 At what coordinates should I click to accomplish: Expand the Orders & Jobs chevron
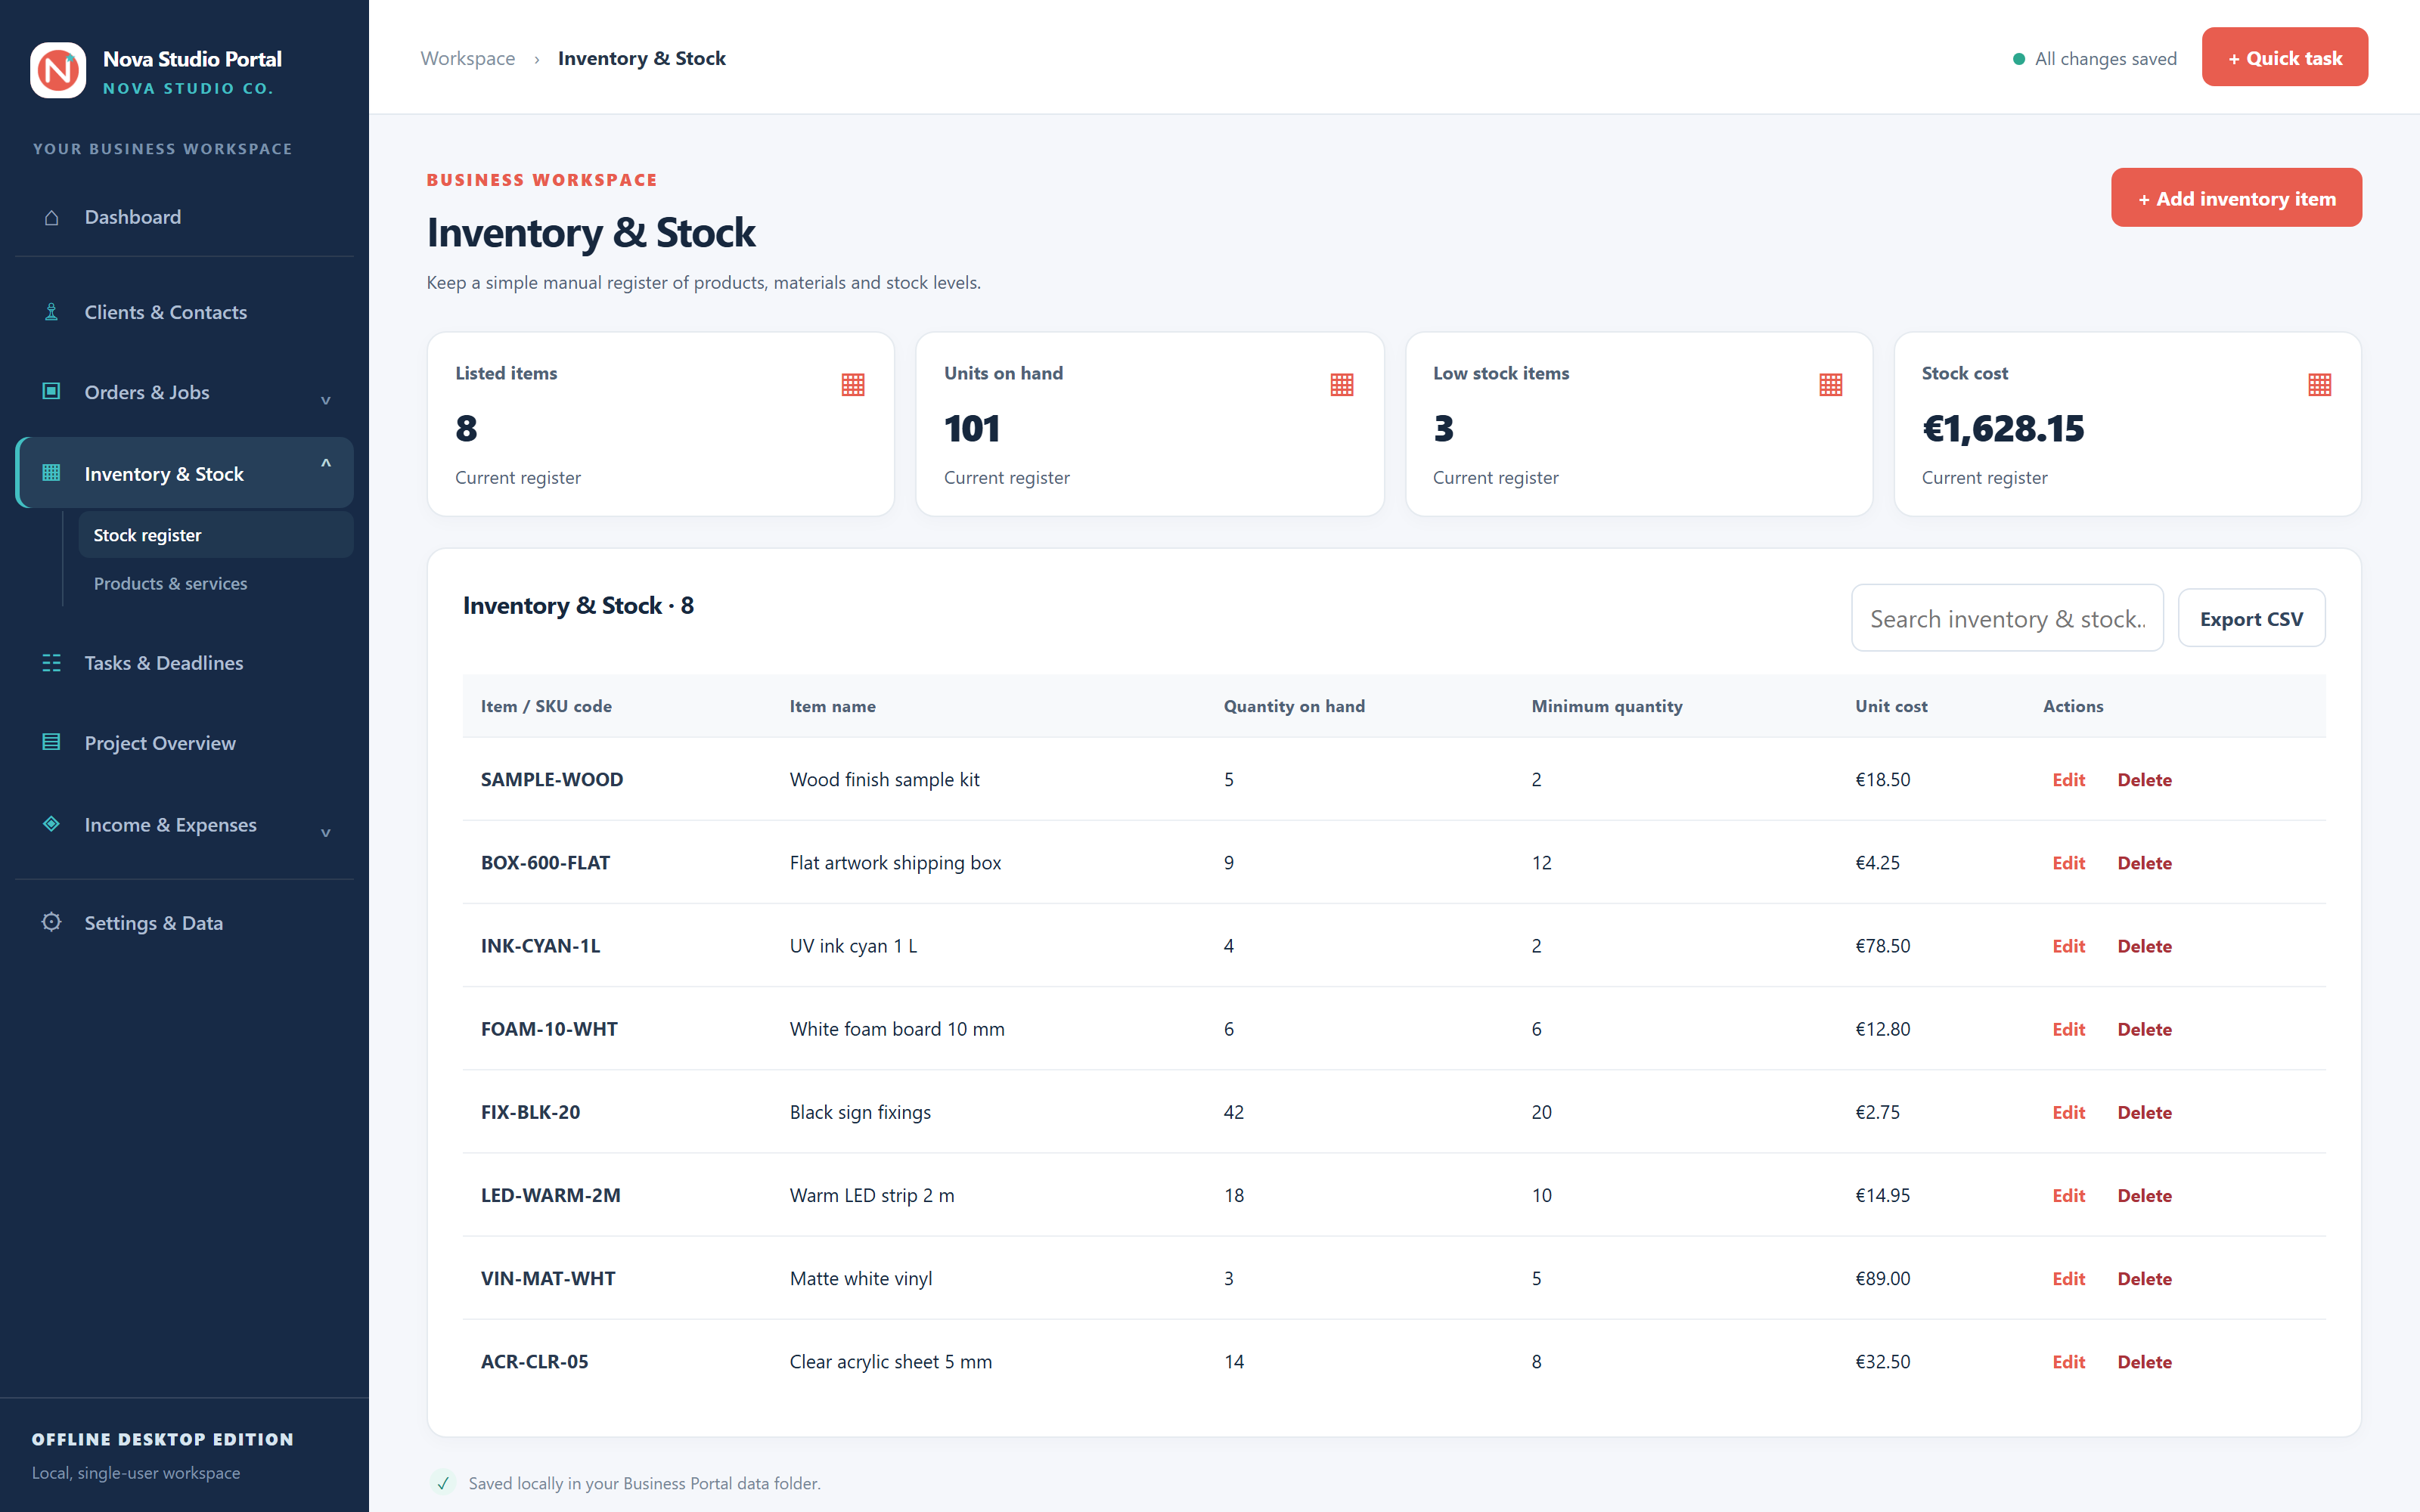(326, 399)
